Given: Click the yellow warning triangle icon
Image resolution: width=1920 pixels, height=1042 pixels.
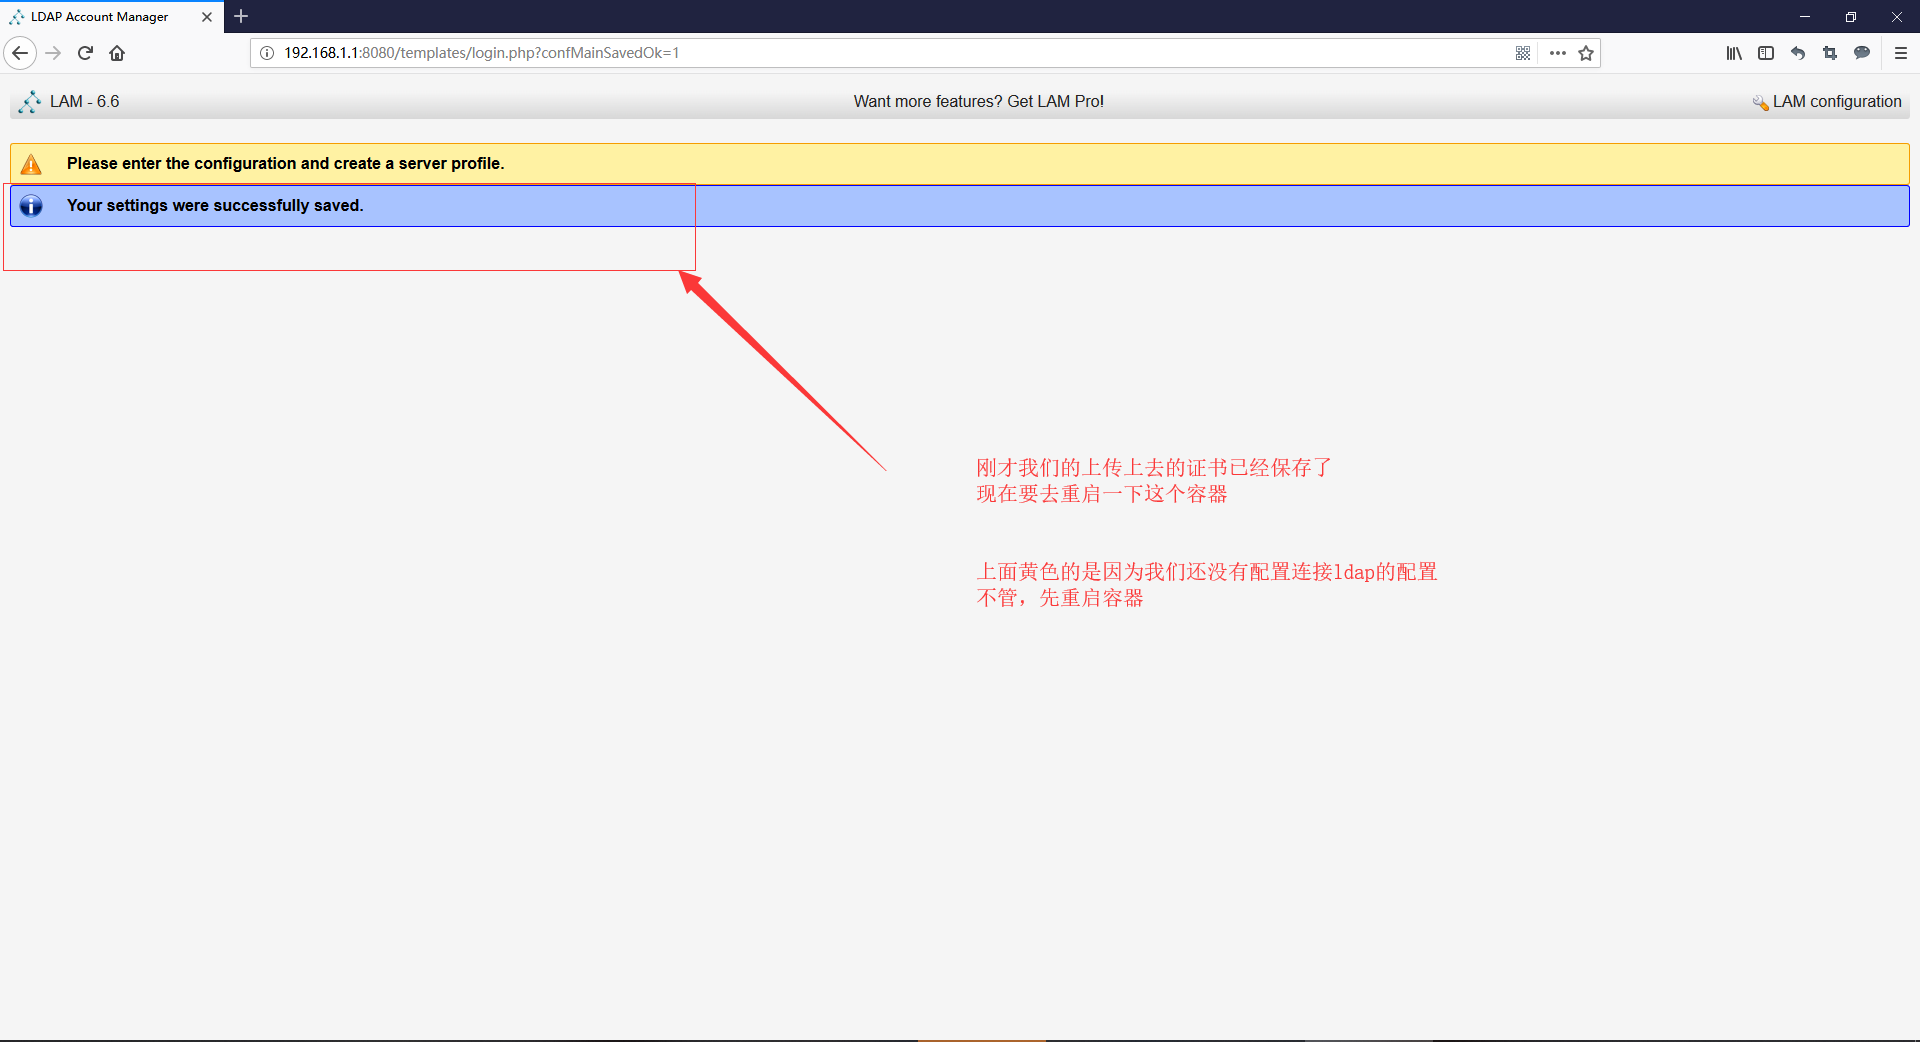Looking at the screenshot, I should (31, 164).
